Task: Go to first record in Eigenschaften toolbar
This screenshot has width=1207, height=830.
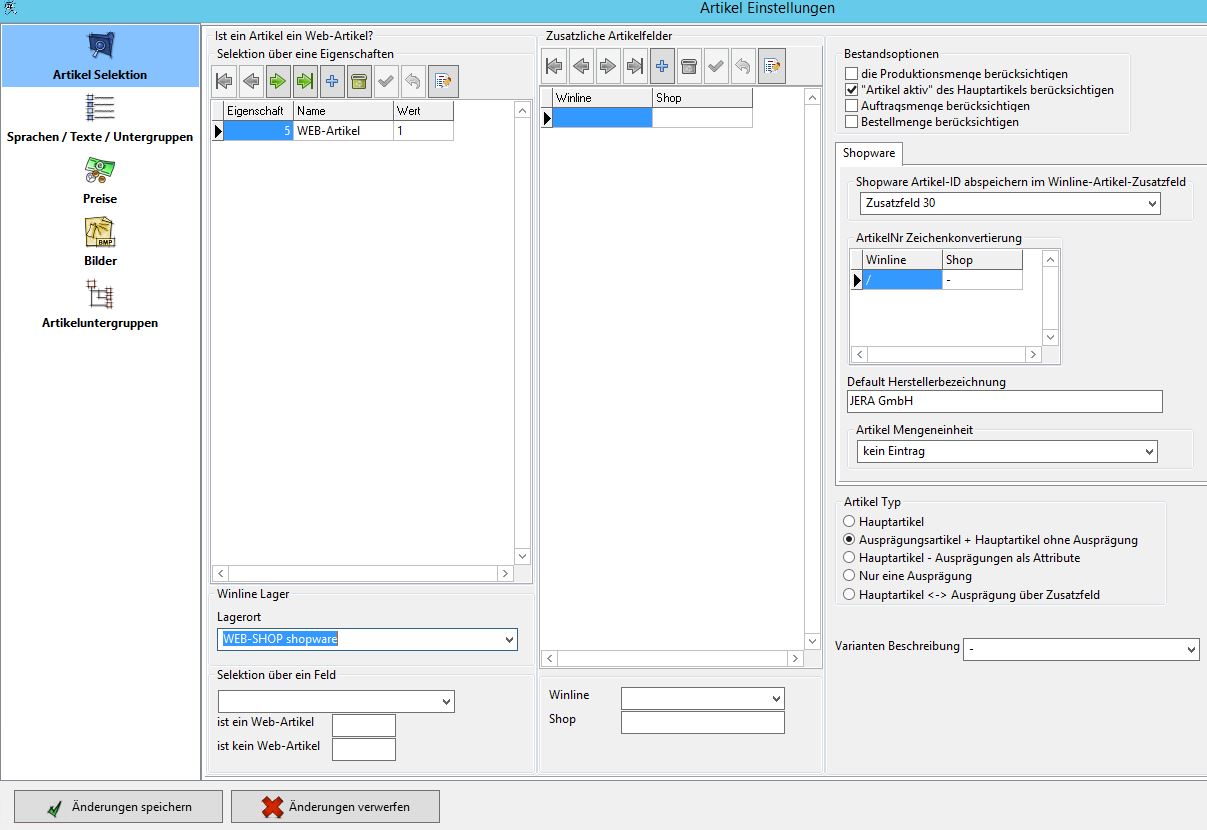Action: coord(224,81)
